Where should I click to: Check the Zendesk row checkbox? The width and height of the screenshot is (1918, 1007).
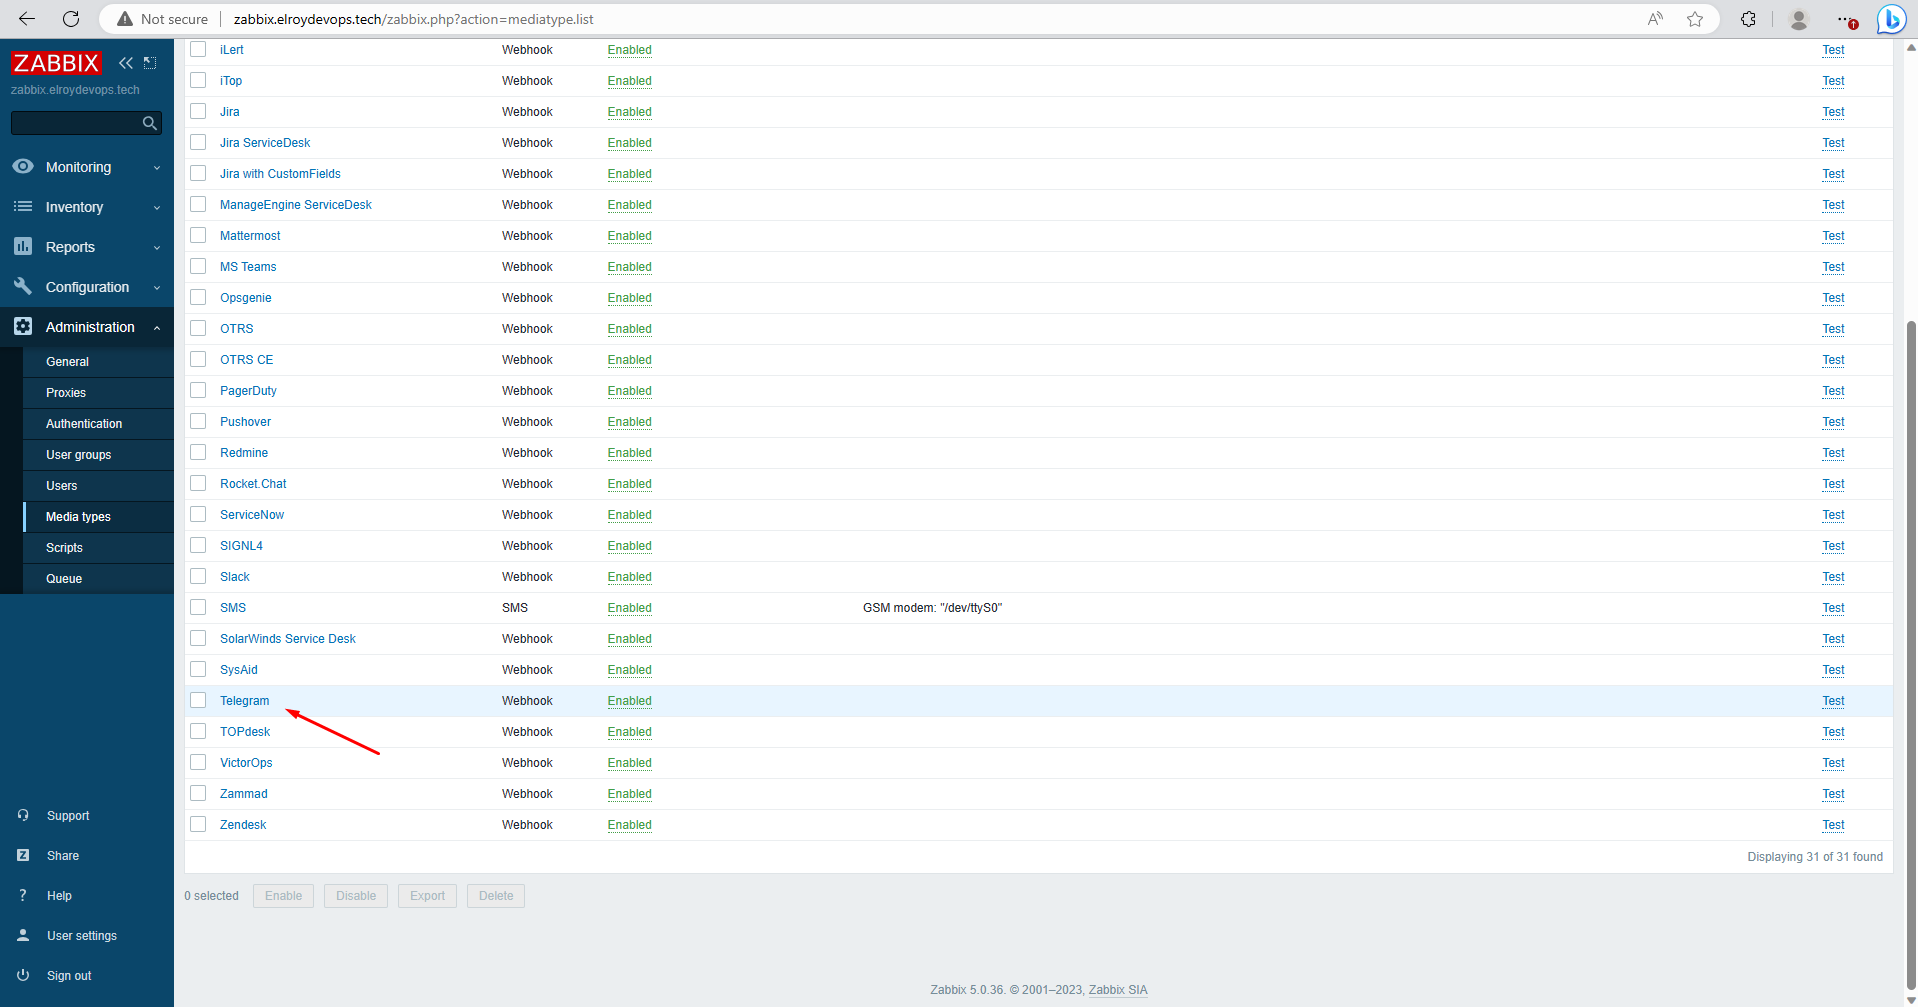point(198,824)
